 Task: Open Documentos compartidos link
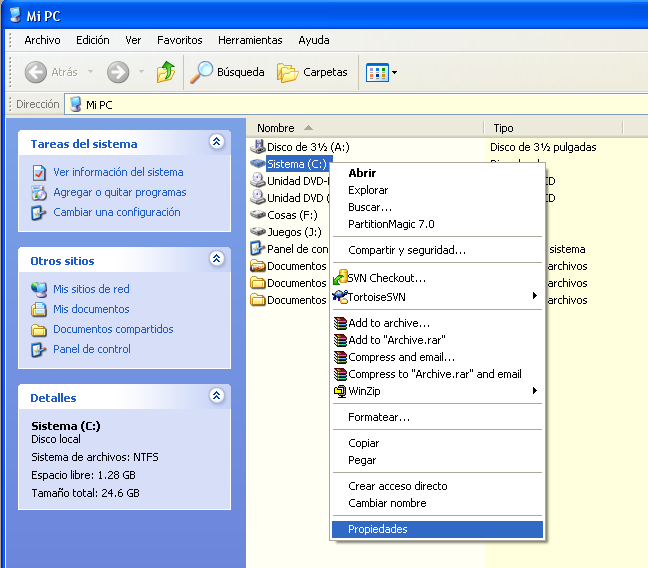[113, 329]
